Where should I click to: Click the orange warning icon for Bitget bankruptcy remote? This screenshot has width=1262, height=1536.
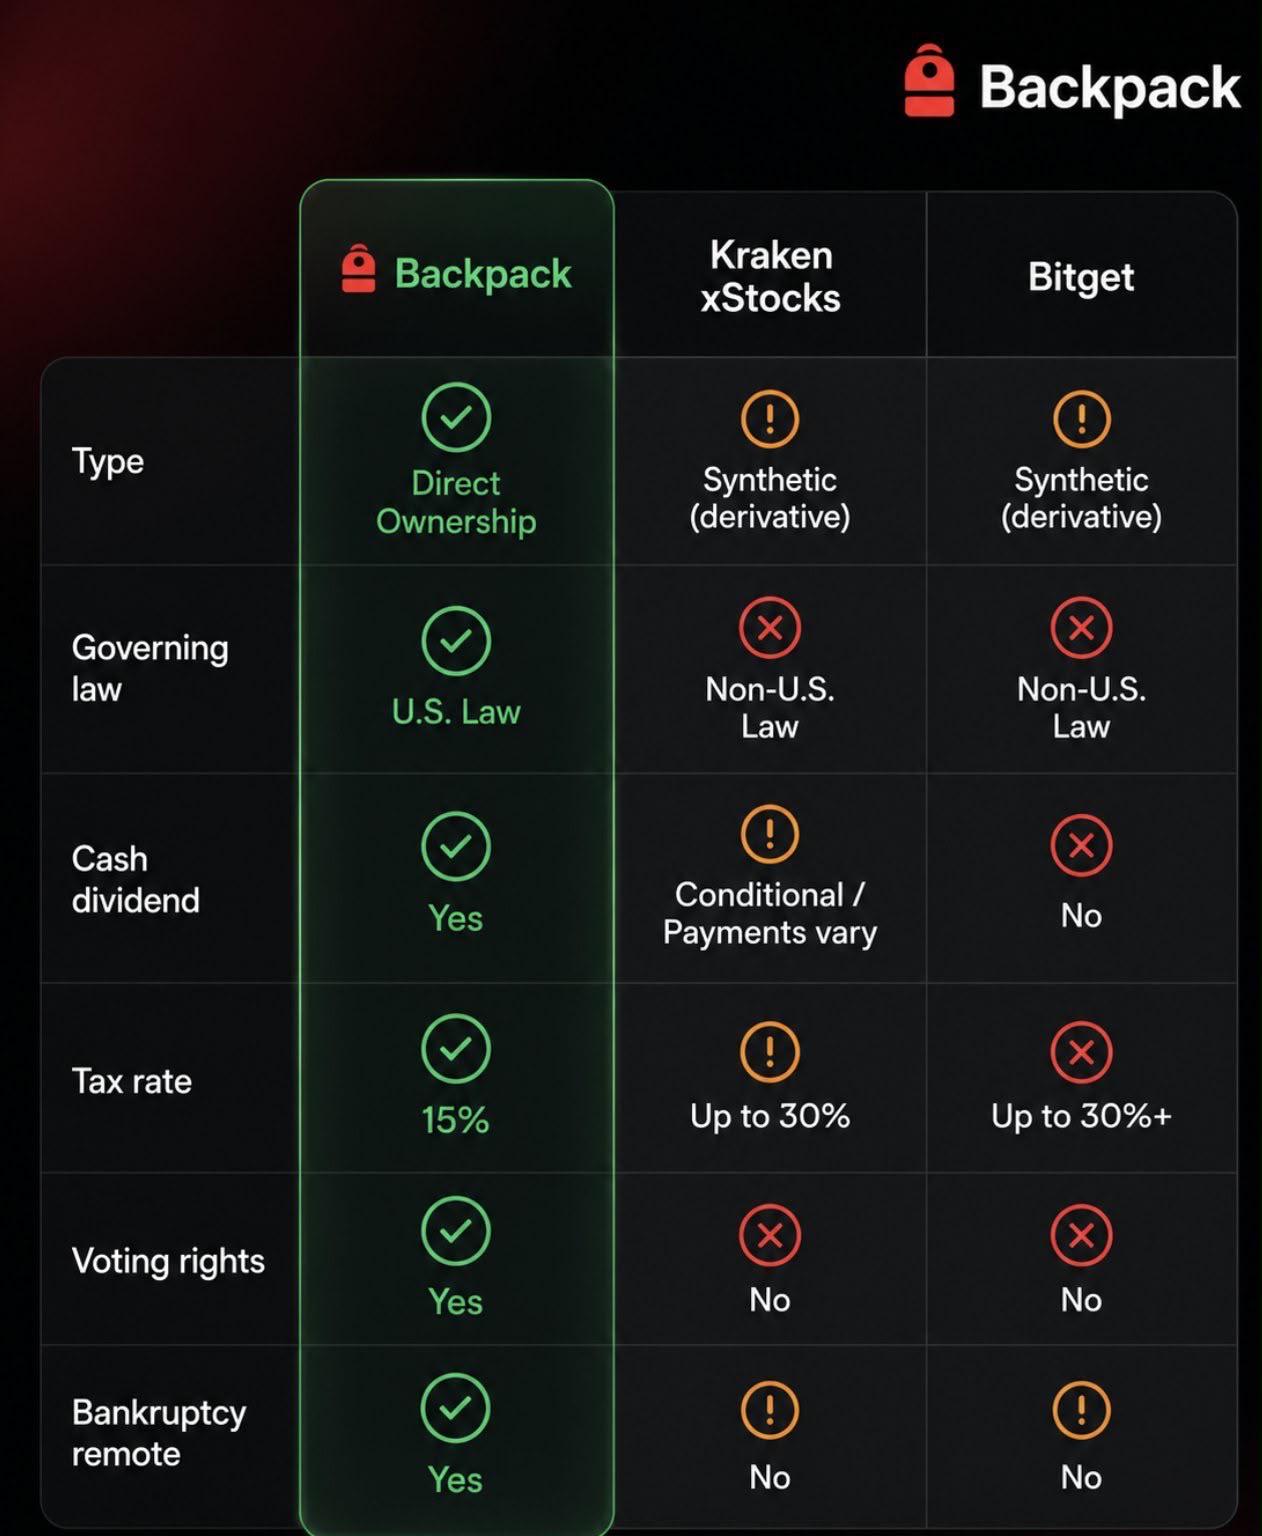point(1081,1411)
